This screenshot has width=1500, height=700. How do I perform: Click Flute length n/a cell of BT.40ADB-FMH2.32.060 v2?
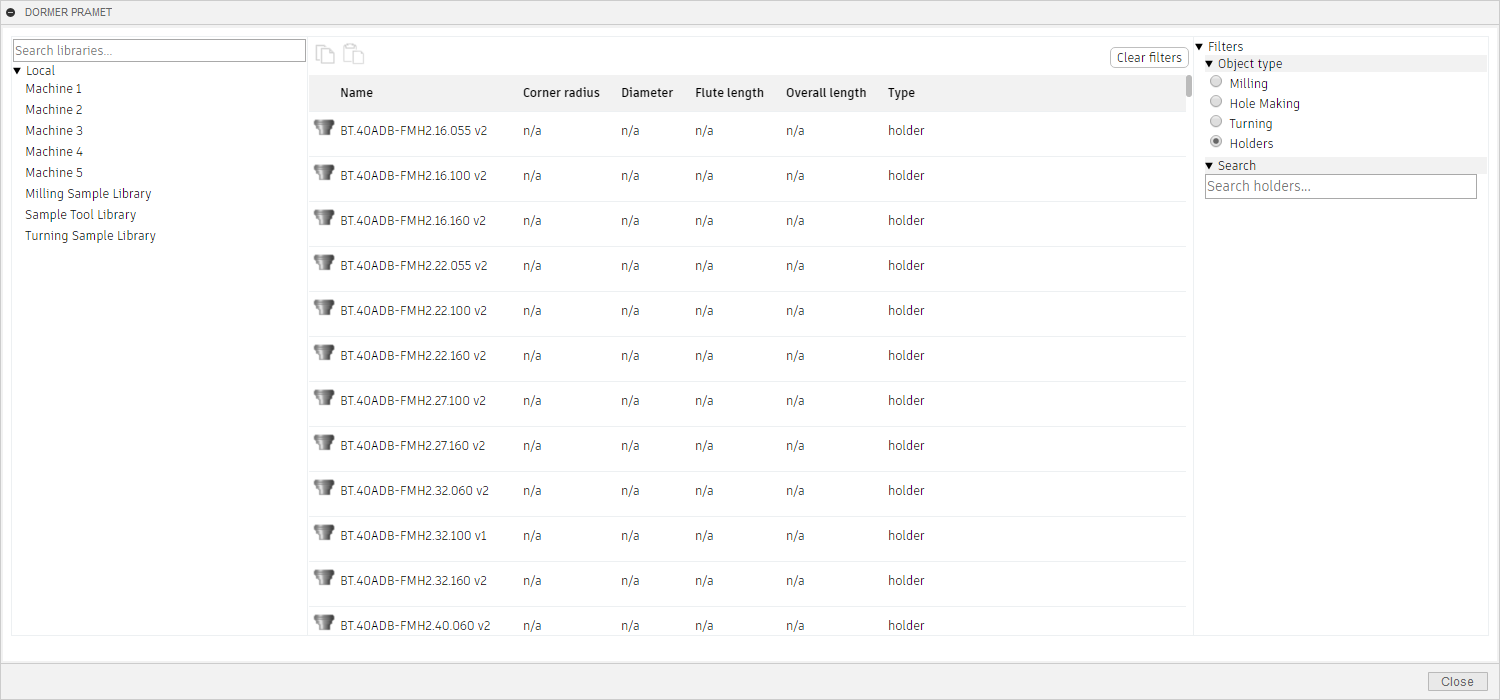[x=705, y=491]
